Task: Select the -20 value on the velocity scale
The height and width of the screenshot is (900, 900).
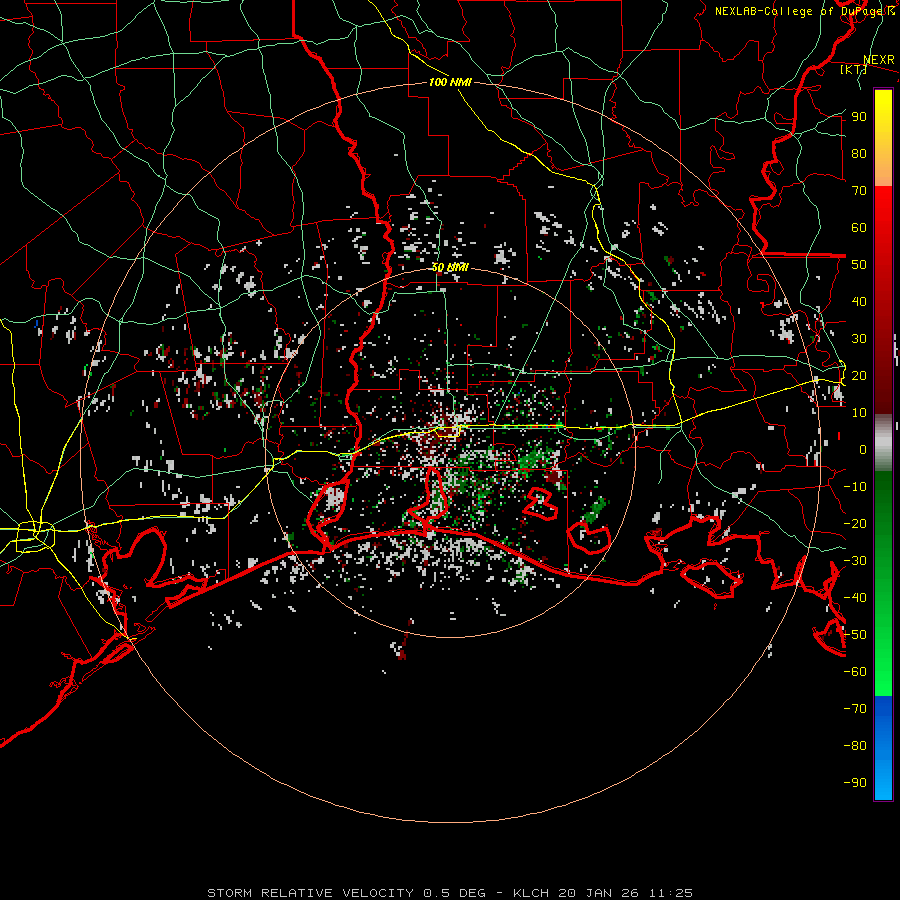Action: (855, 523)
